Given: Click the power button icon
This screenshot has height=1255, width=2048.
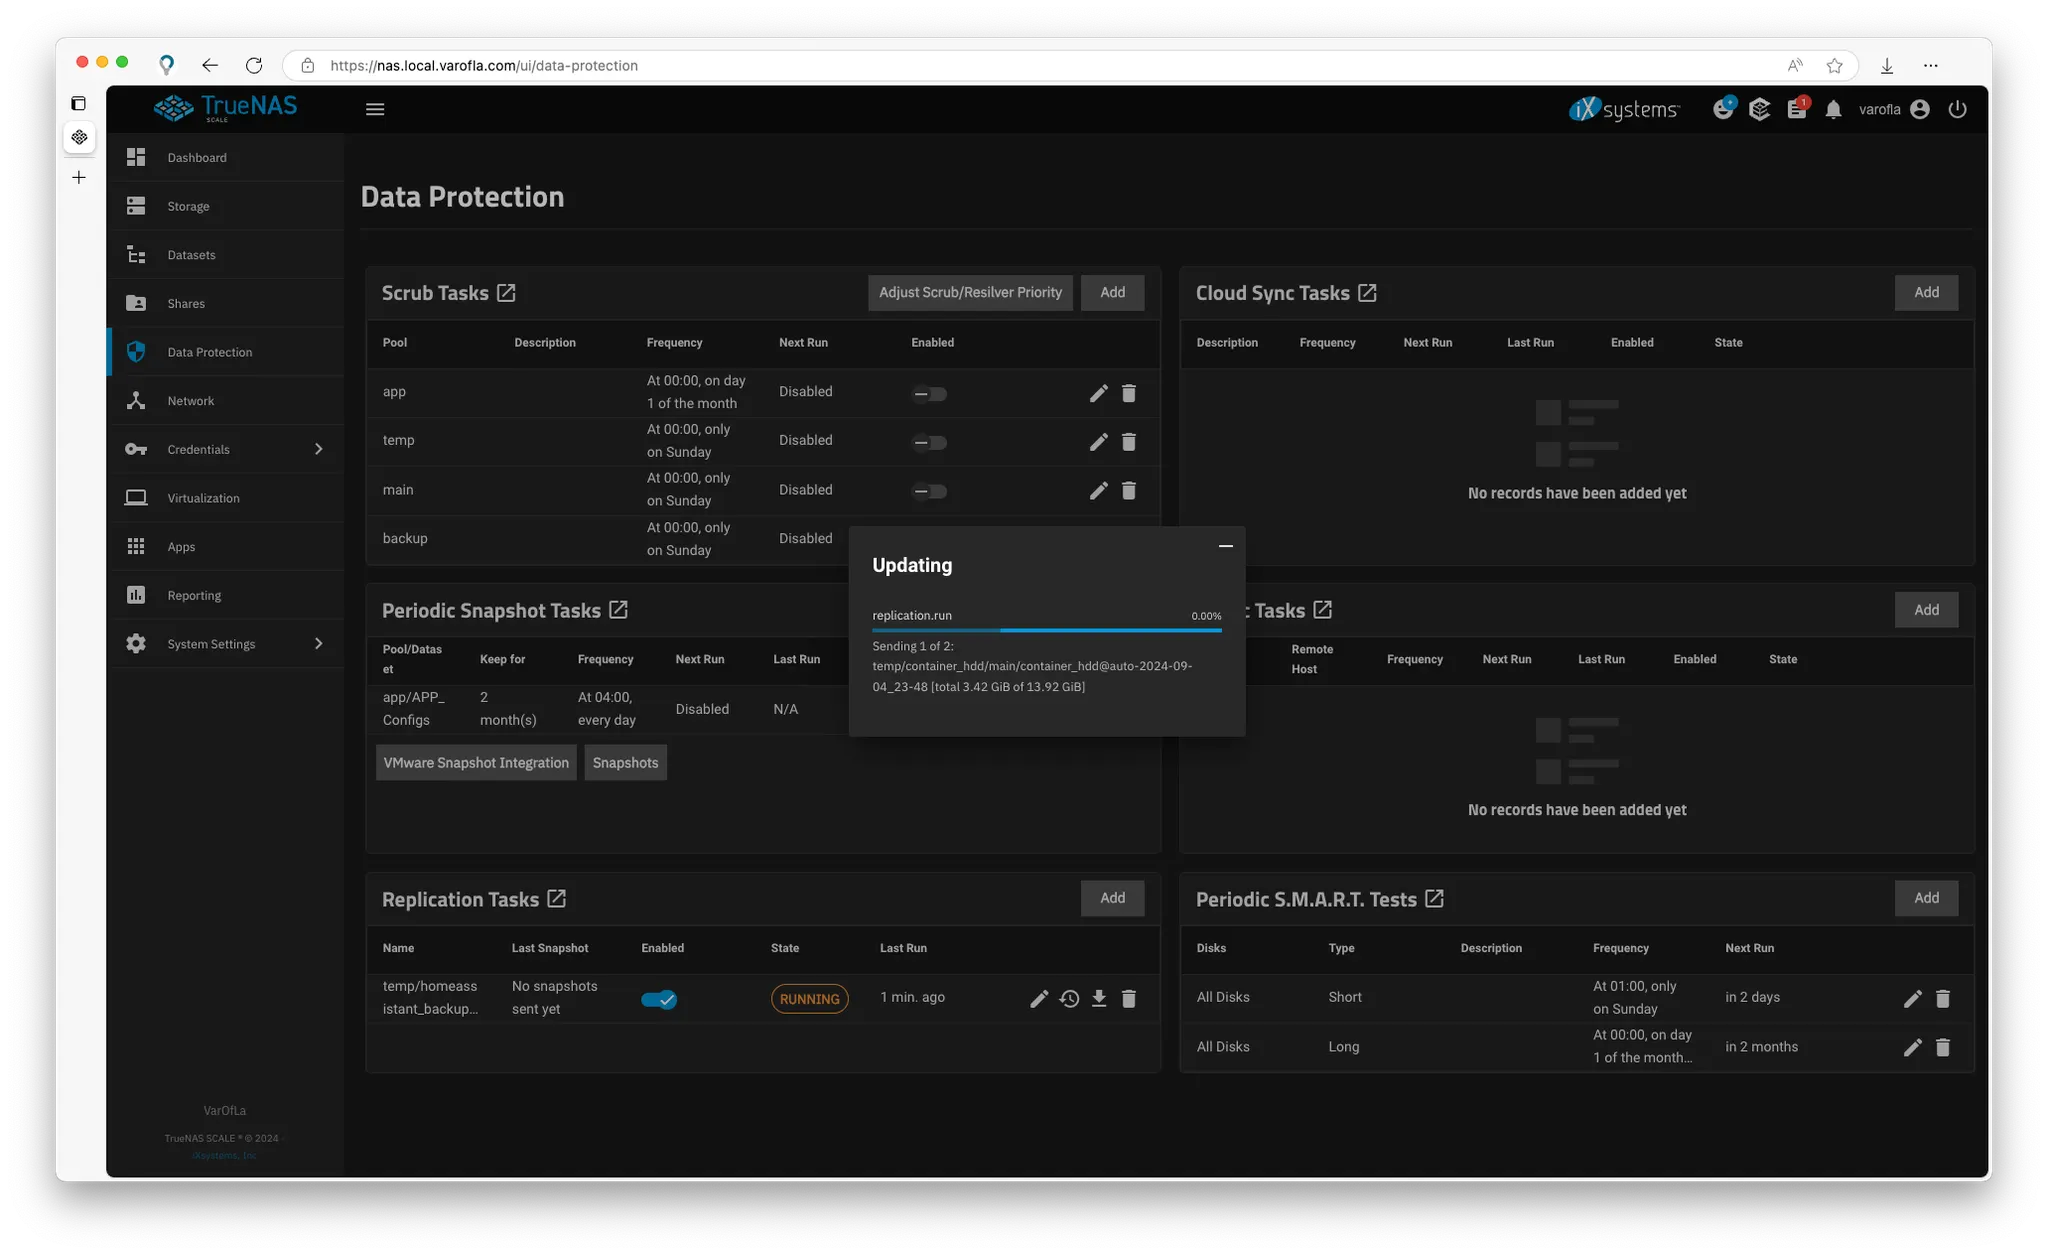Looking at the screenshot, I should [1957, 110].
